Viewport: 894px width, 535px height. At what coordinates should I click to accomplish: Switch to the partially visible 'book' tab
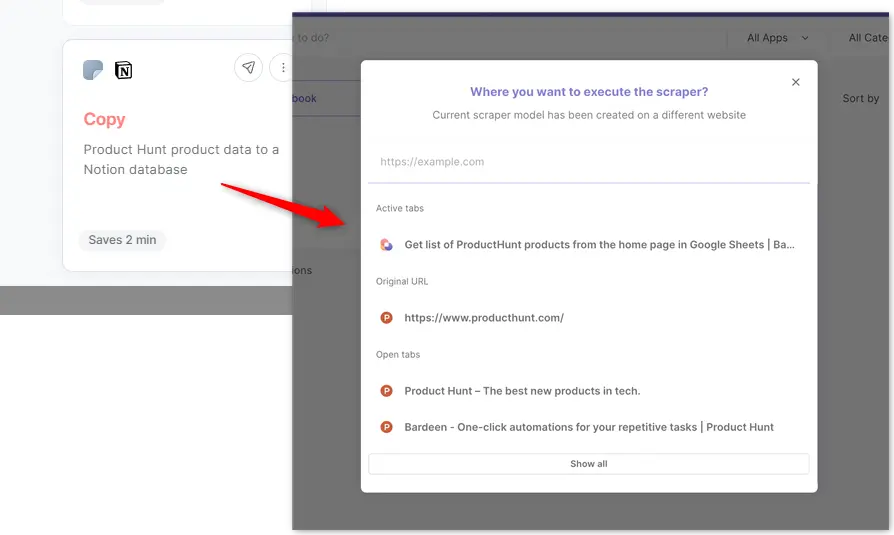click(304, 98)
